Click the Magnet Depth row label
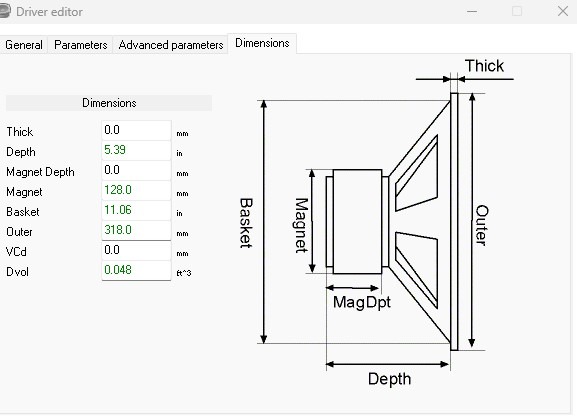 [40, 172]
